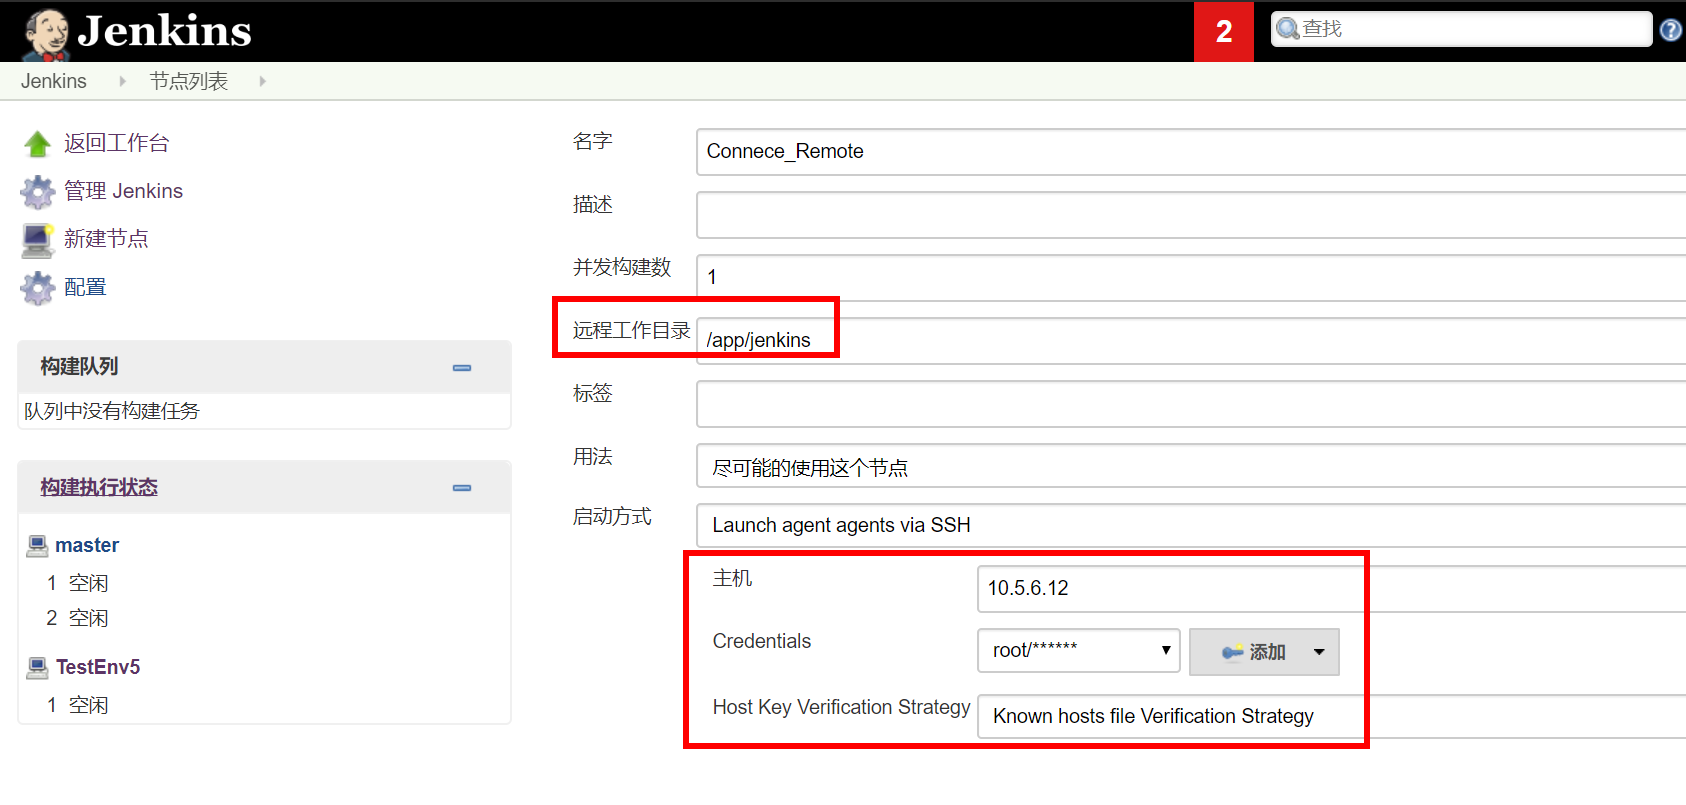Edit 远程工作目录 field /app/jenkins
This screenshot has width=1686, height=805.
(x=1191, y=341)
